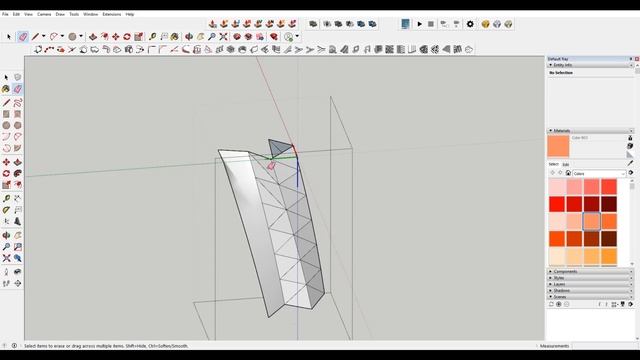The height and width of the screenshot is (360, 640).
Task: Click the play button in top toolbar
Action: tap(419, 24)
